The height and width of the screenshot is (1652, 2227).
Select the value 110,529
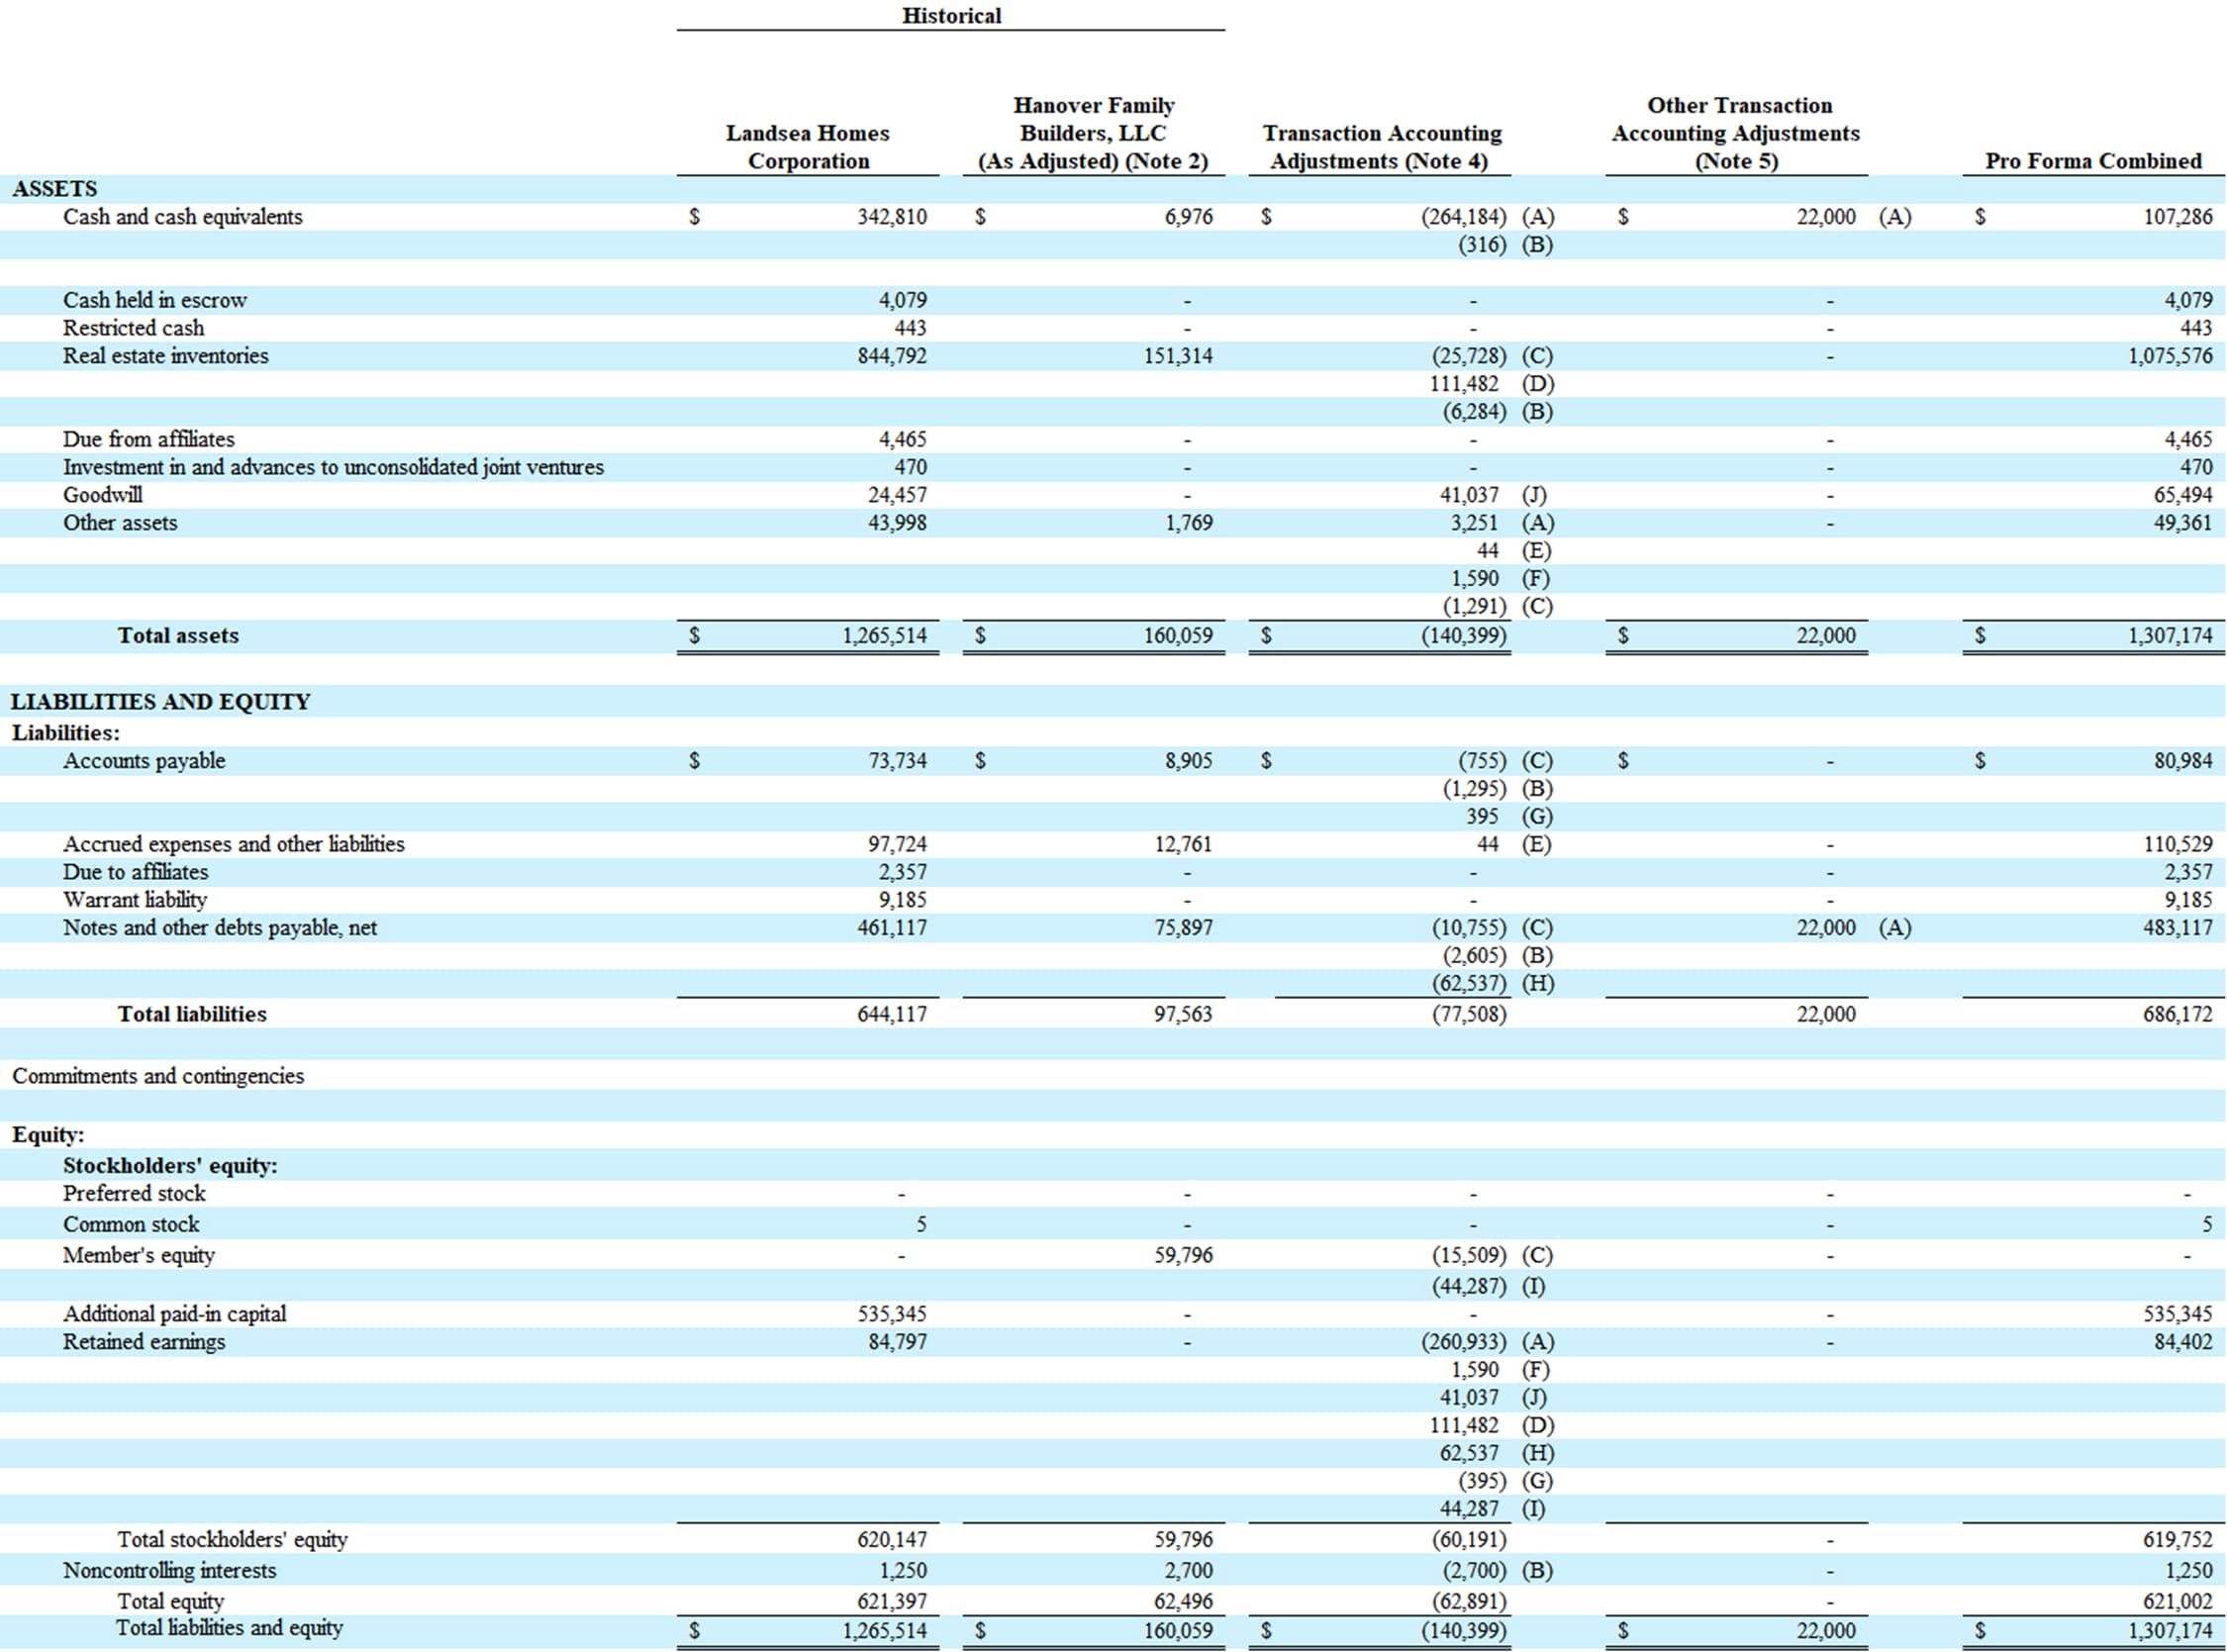click(2178, 844)
